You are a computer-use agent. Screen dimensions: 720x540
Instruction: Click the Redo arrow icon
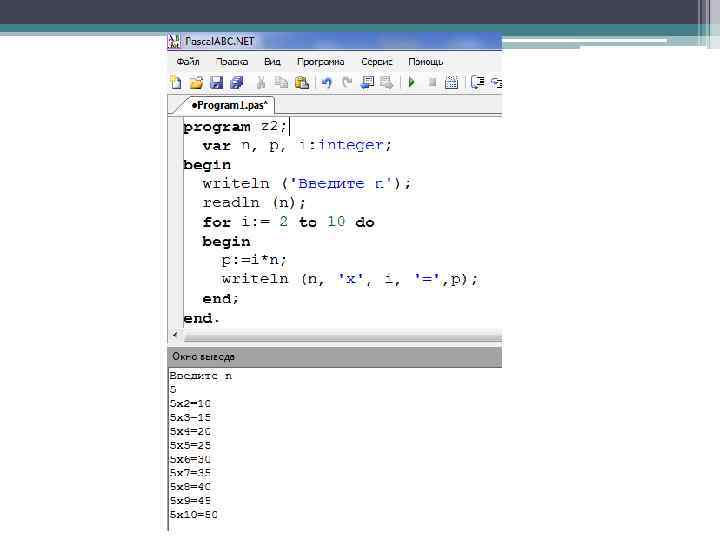click(x=347, y=83)
